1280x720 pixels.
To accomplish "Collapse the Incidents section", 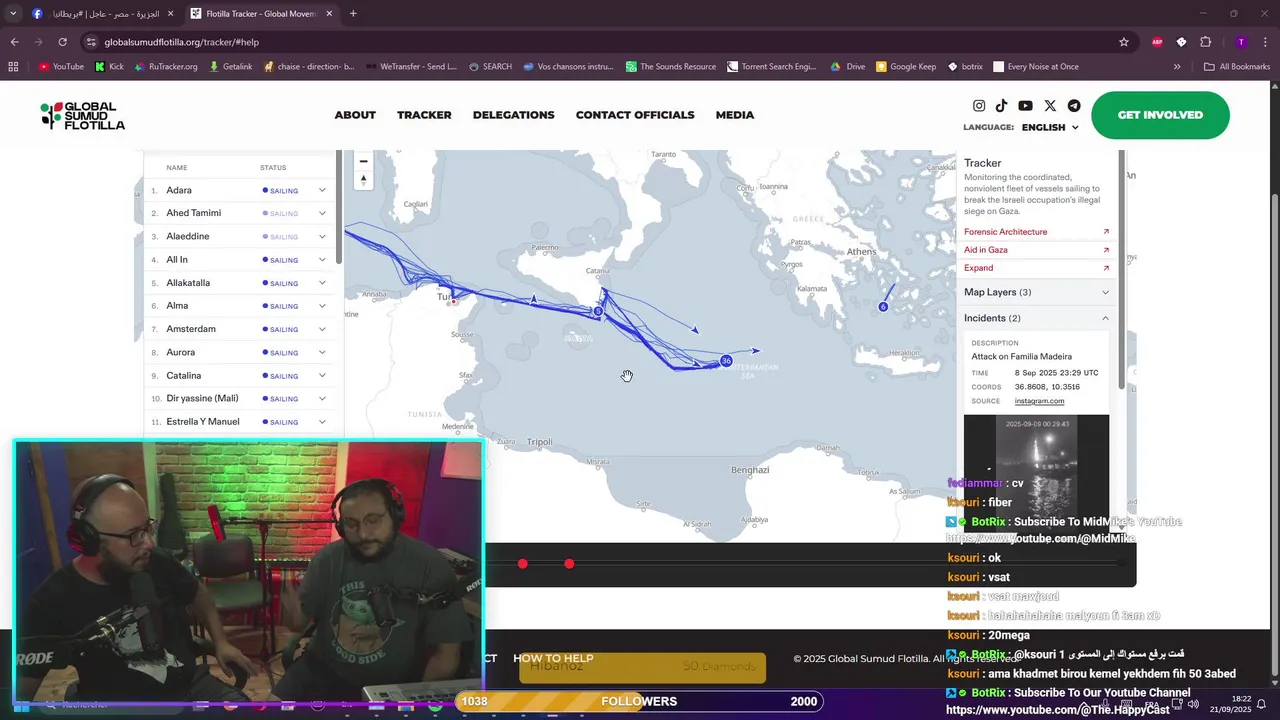I will click(1036, 318).
